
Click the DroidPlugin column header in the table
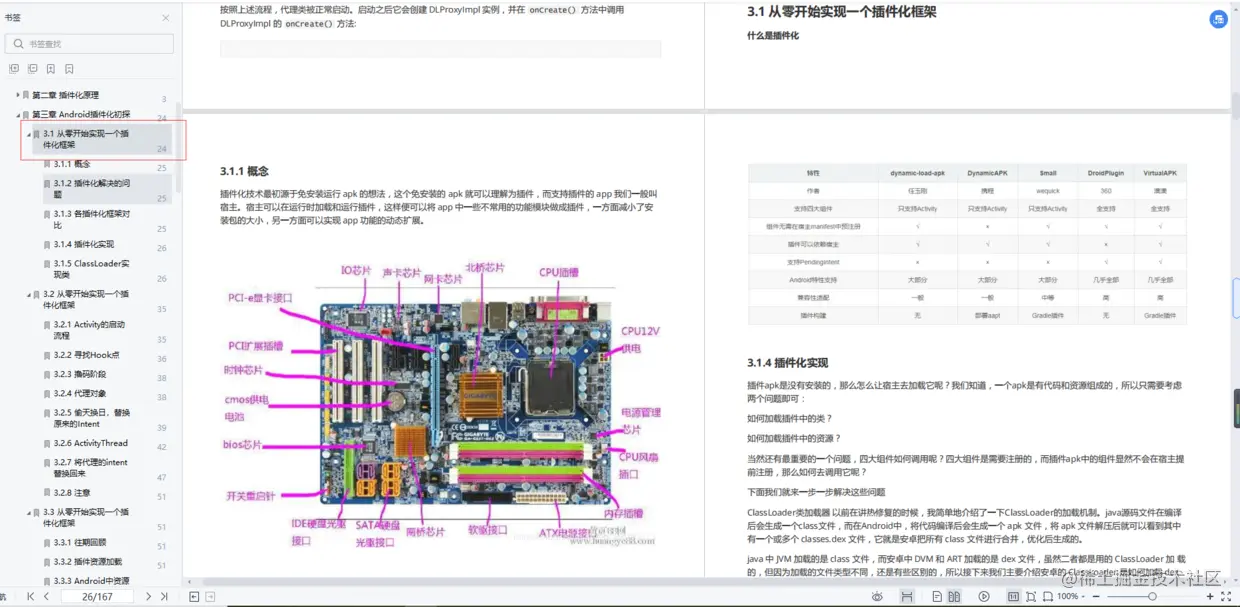click(1106, 173)
